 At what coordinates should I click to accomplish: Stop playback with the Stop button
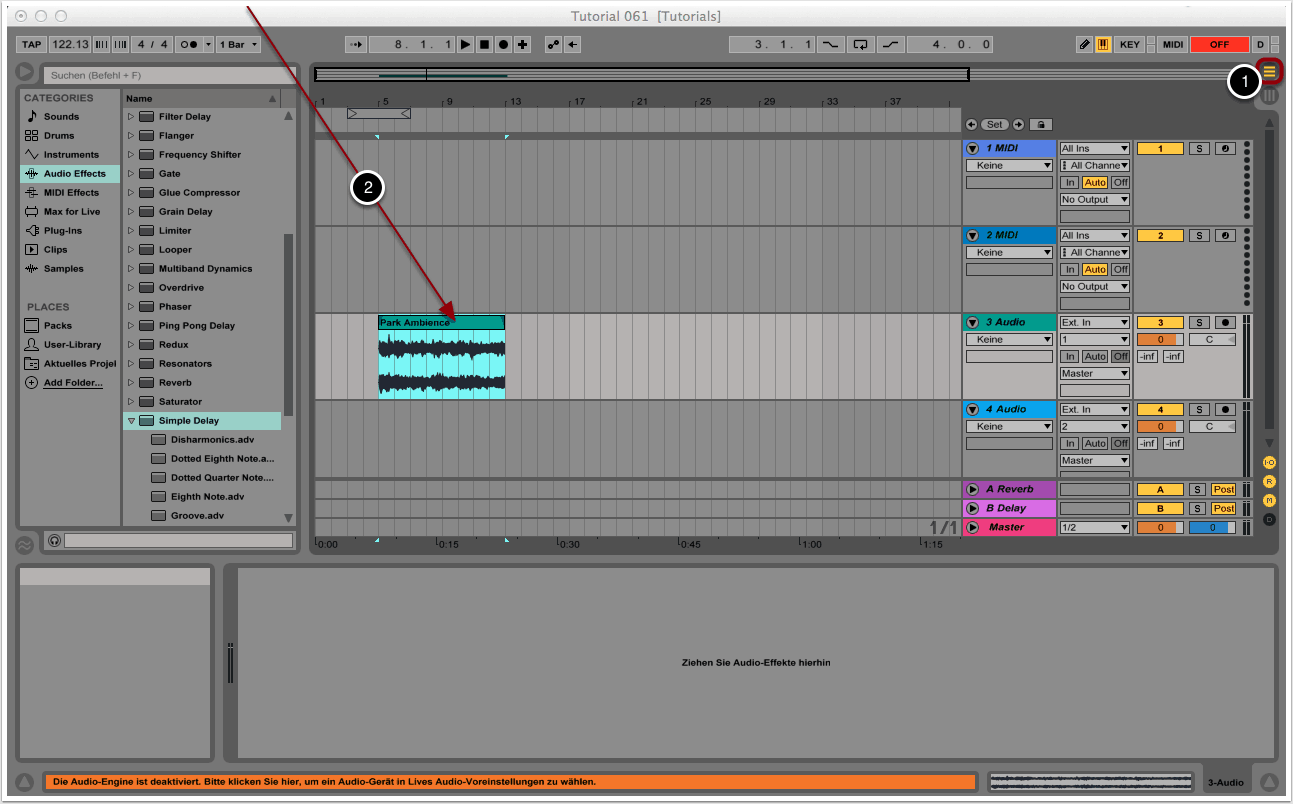(x=484, y=45)
